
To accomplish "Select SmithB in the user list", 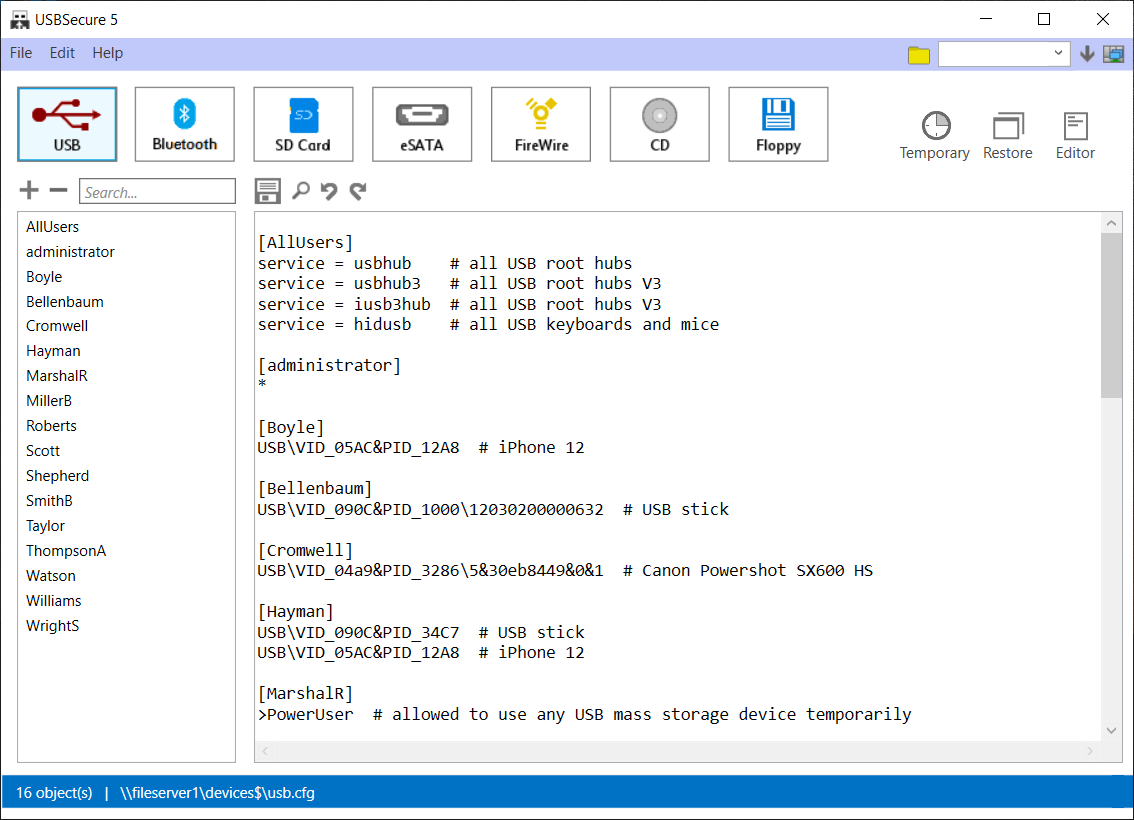I will pos(49,501).
